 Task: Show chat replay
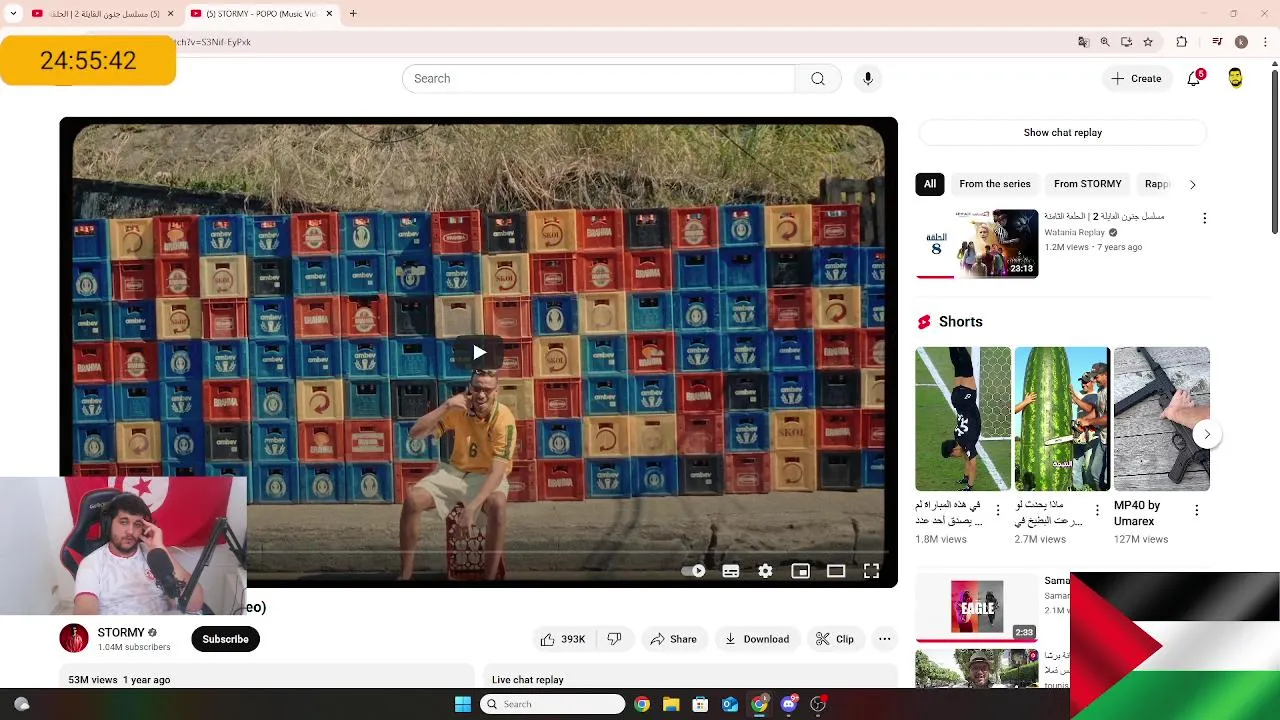click(1062, 132)
